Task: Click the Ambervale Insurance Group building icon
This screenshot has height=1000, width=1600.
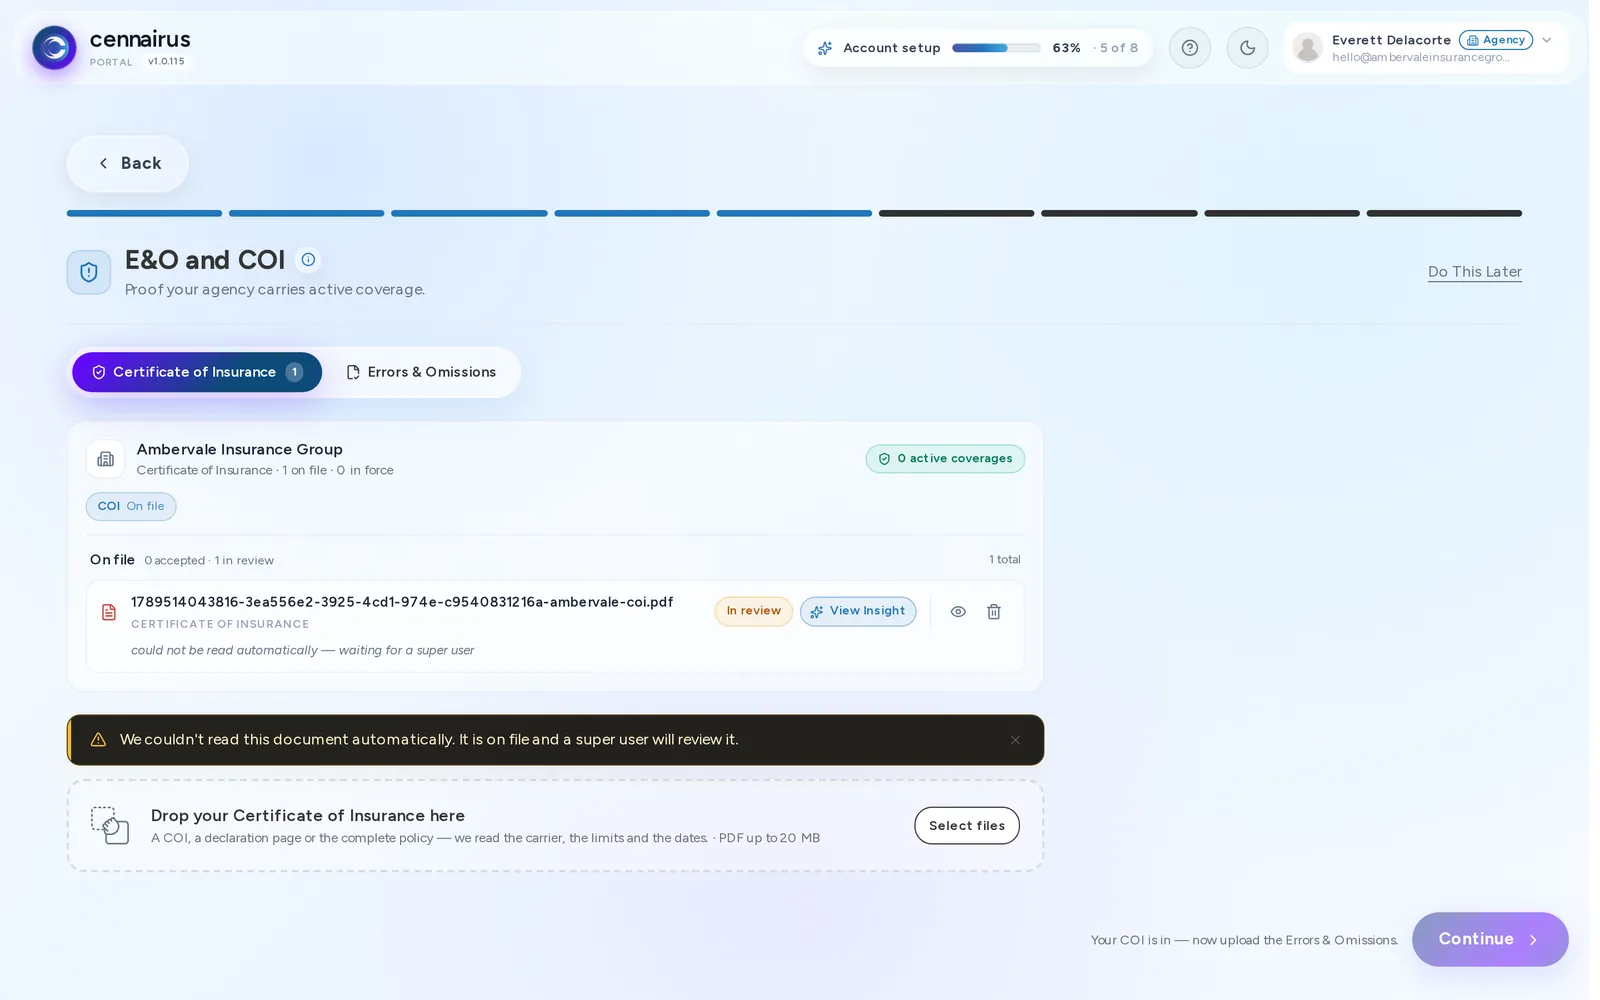Action: [x=105, y=459]
